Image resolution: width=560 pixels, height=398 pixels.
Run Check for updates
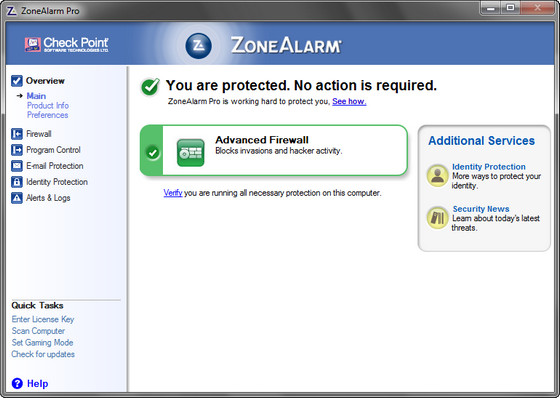pos(43,354)
